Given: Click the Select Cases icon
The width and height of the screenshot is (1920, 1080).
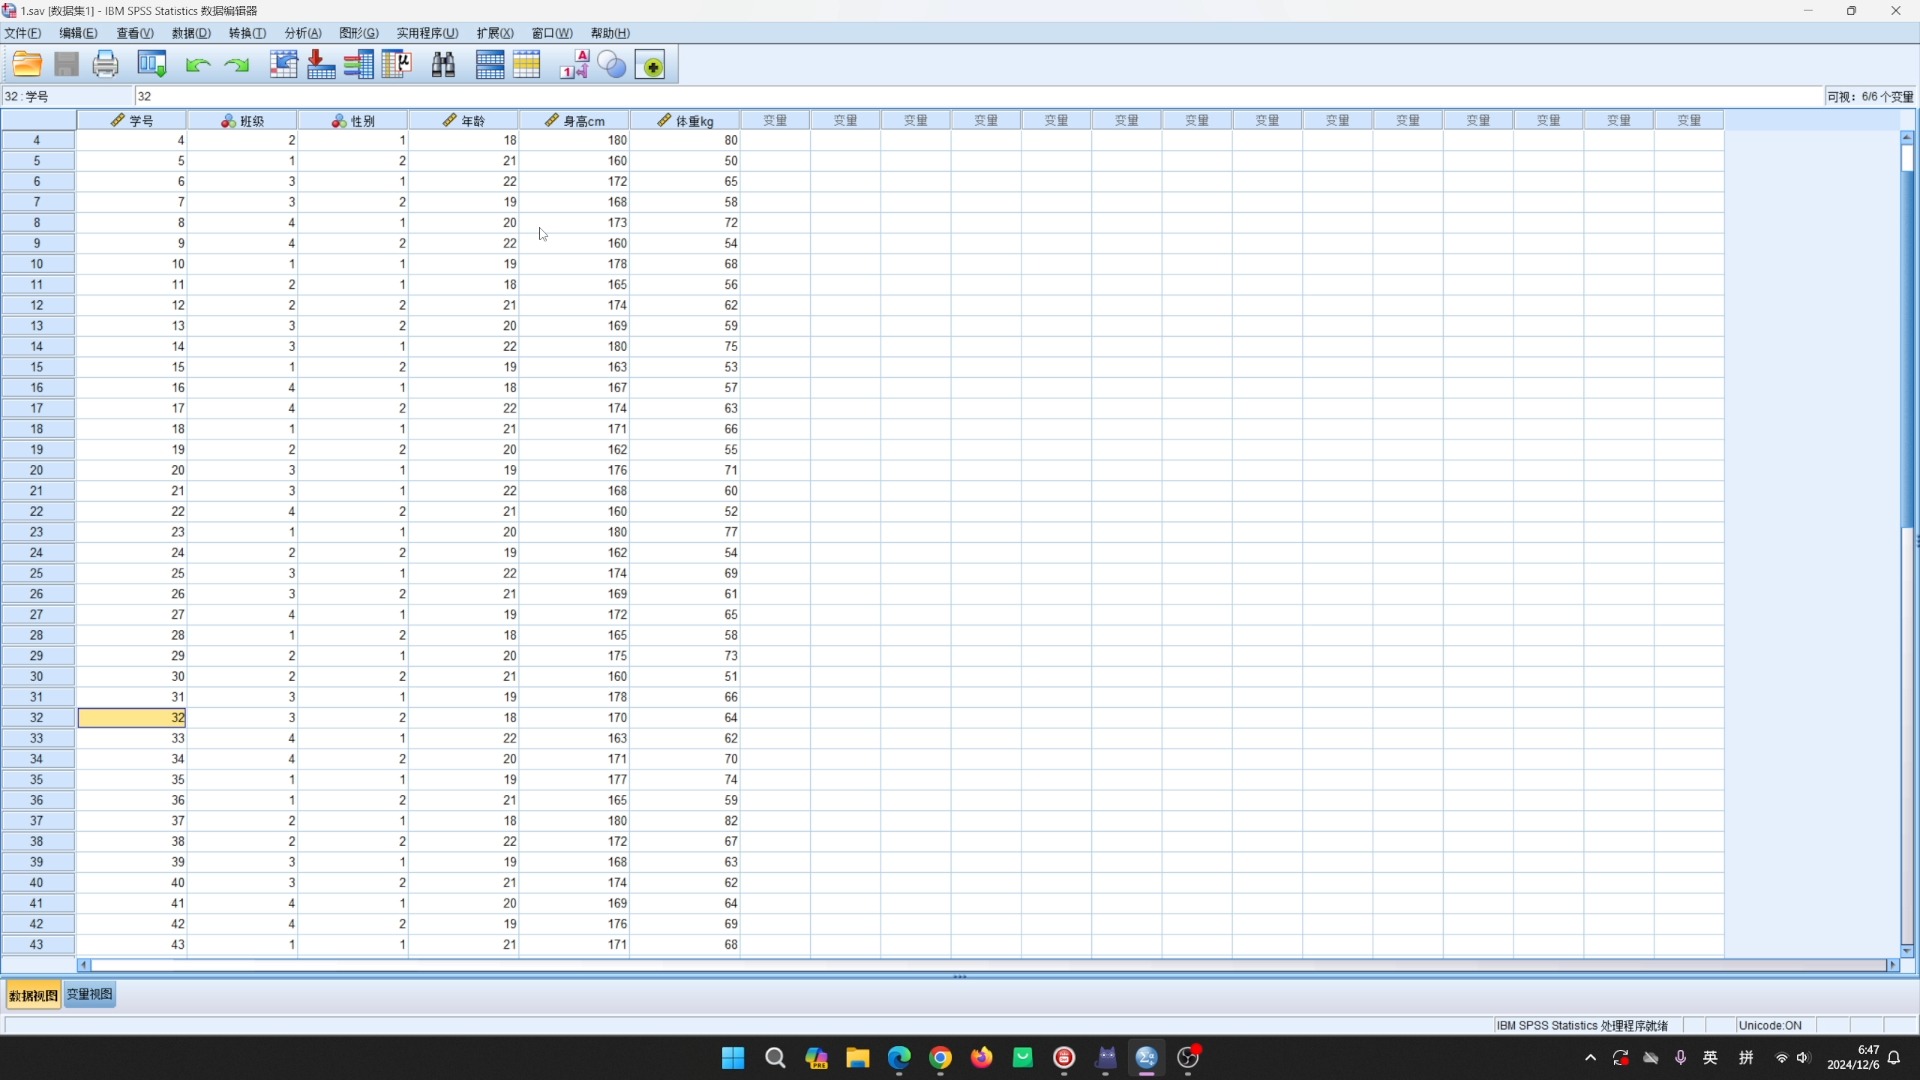Looking at the screenshot, I should click(527, 65).
